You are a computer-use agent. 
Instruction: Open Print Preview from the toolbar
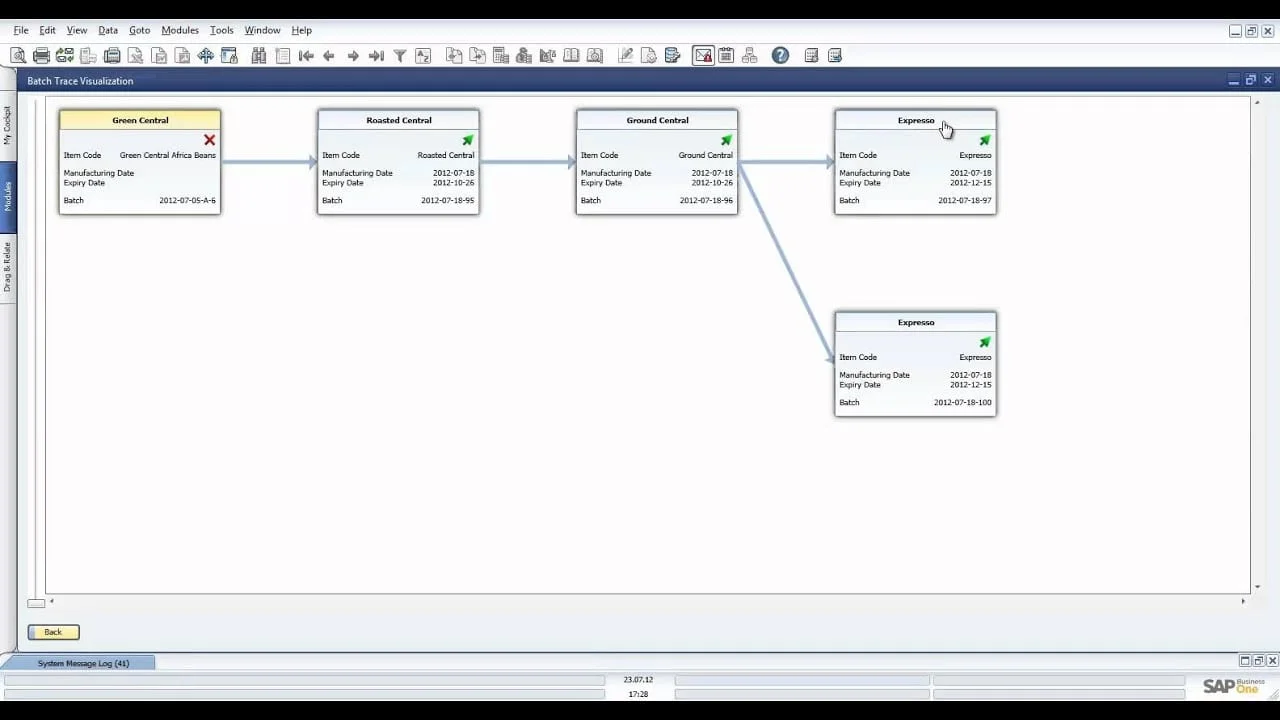18,56
